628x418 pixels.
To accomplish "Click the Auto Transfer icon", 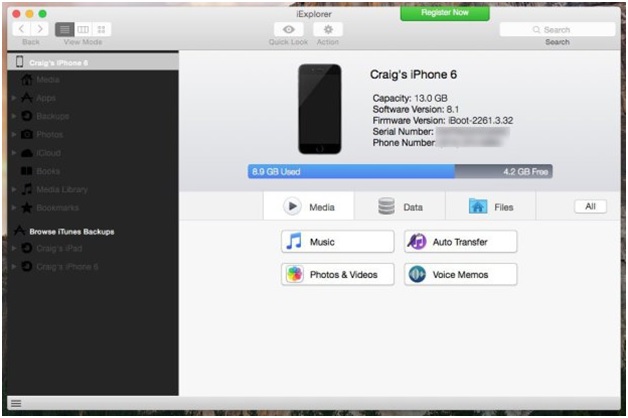I will [x=416, y=242].
